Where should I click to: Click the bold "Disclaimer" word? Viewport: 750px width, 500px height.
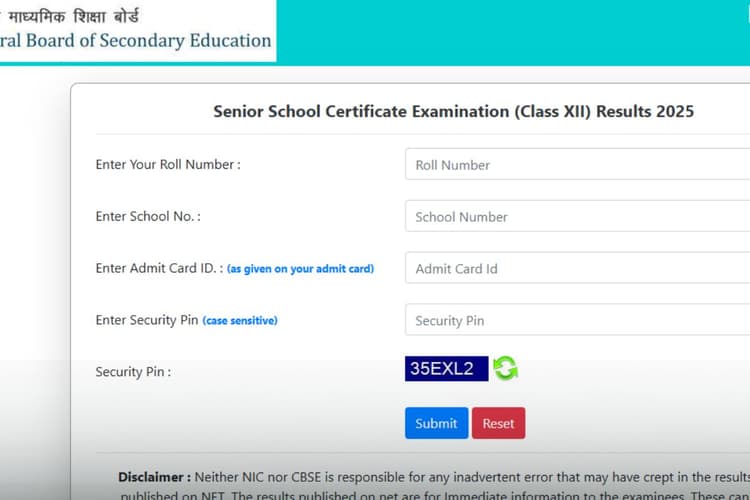click(154, 477)
